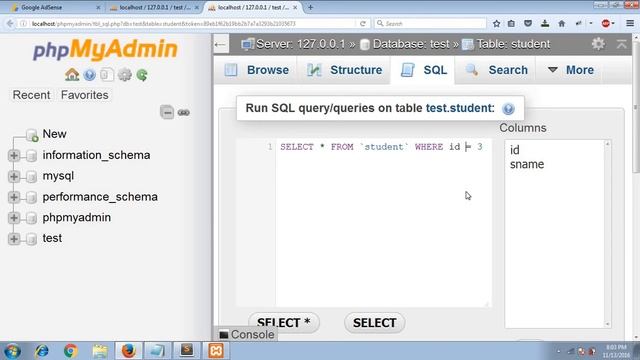Click the green reload navigation icon
640x360 pixels.
pyautogui.click(x=142, y=75)
